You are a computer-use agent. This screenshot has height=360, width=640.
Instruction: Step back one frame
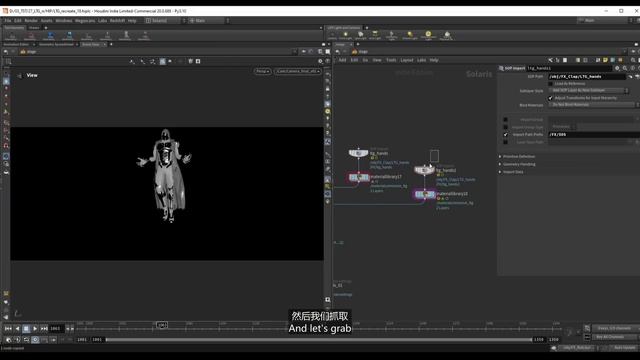click(x=17, y=328)
